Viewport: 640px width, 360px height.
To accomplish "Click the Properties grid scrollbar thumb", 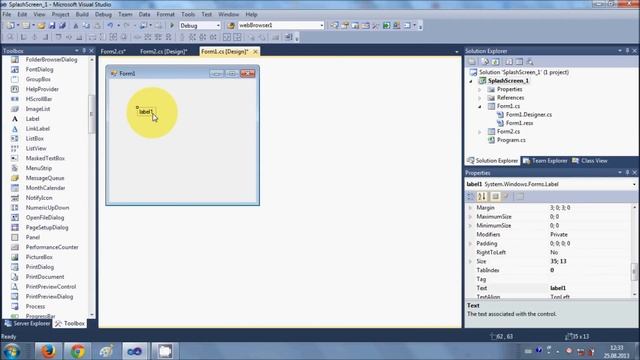I will [x=634, y=272].
